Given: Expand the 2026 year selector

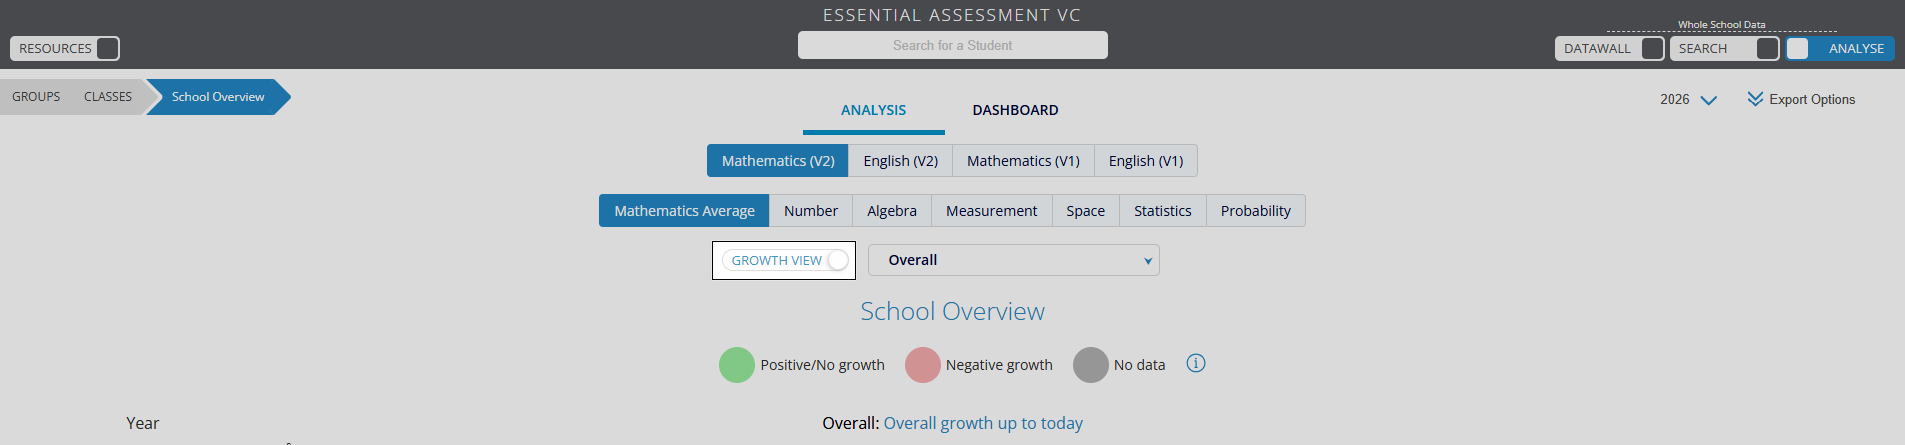Looking at the screenshot, I should [1688, 100].
